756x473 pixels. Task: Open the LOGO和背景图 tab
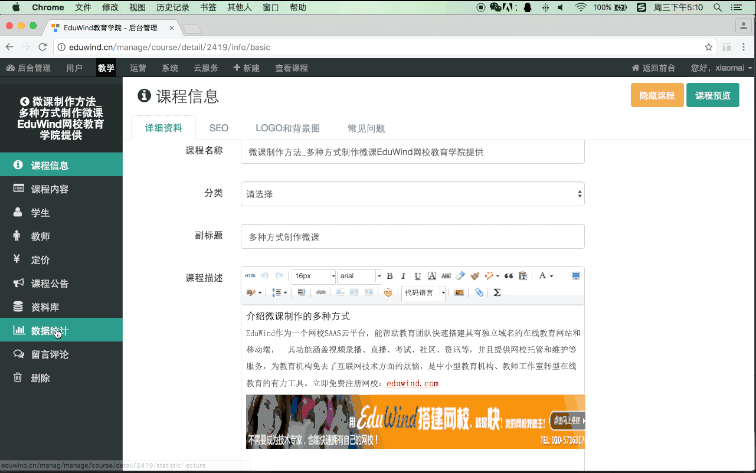pyautogui.click(x=287, y=128)
